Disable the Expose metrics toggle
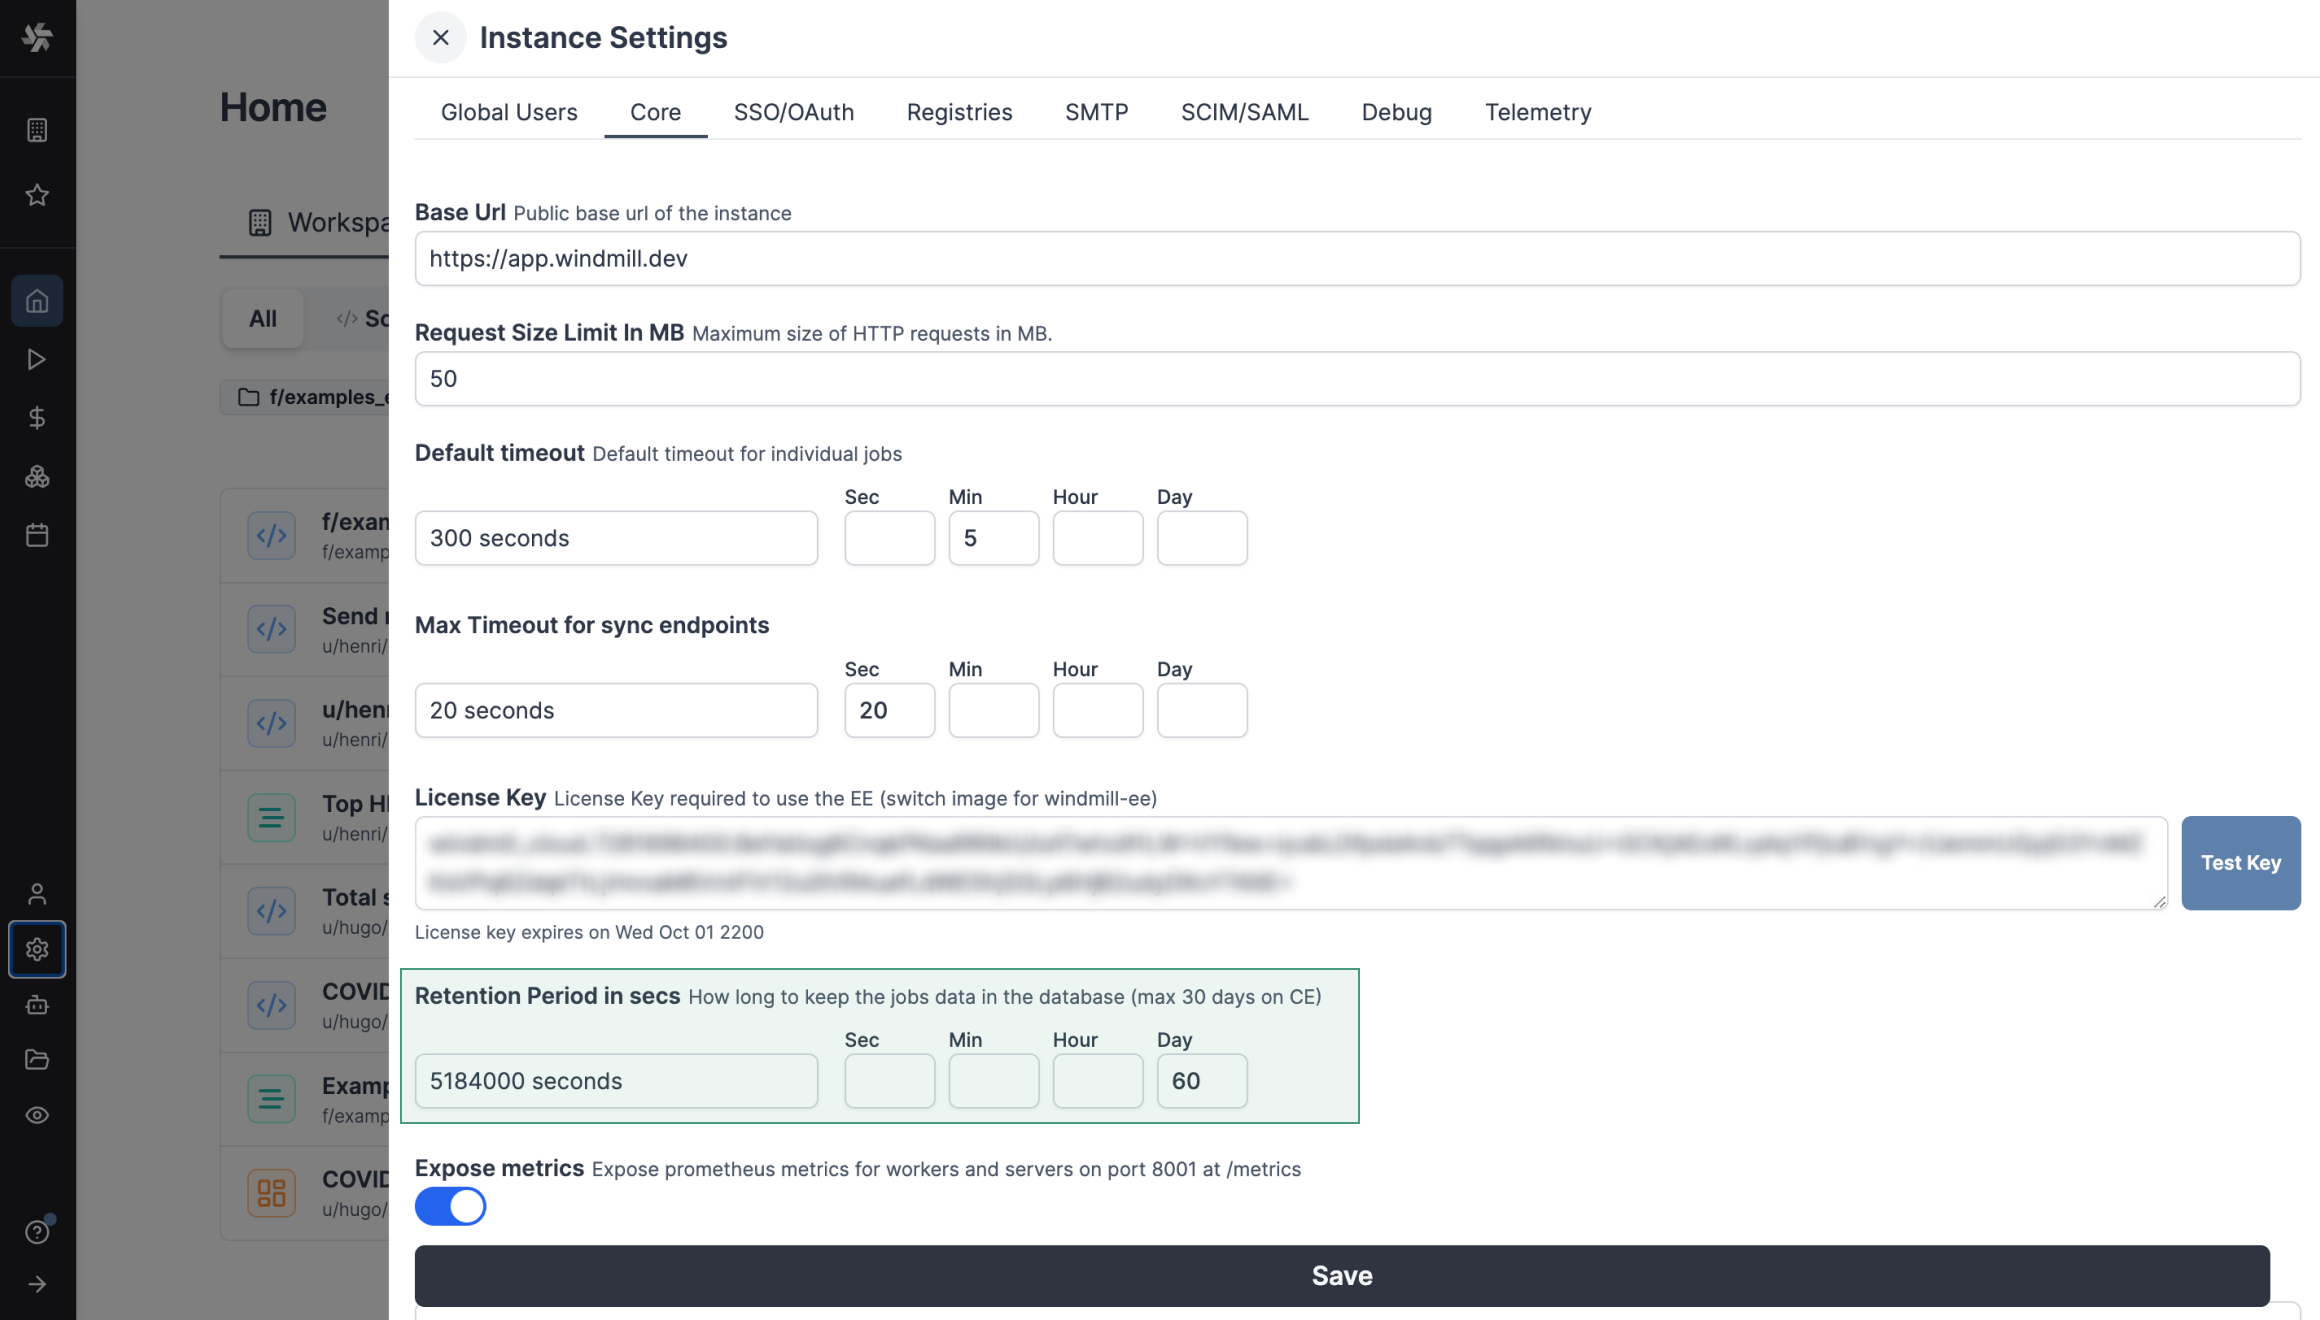This screenshot has width=2320, height=1320. tap(450, 1206)
